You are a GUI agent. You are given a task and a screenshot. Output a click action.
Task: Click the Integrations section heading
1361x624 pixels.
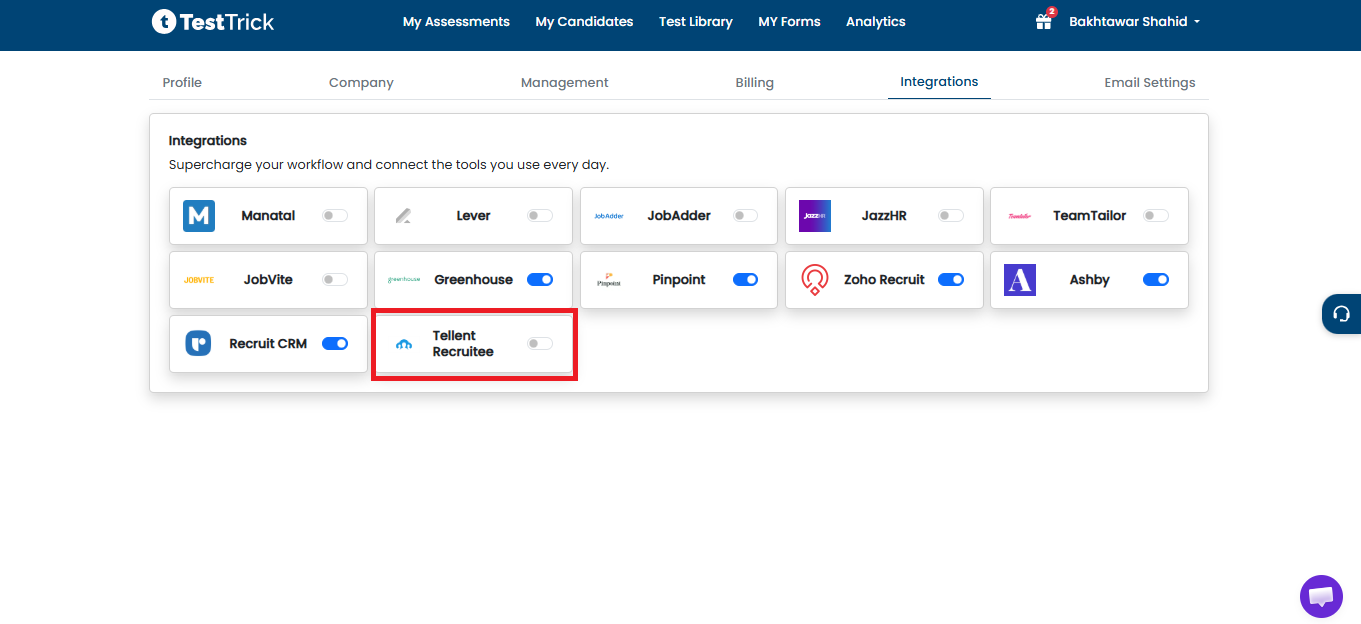point(208,141)
